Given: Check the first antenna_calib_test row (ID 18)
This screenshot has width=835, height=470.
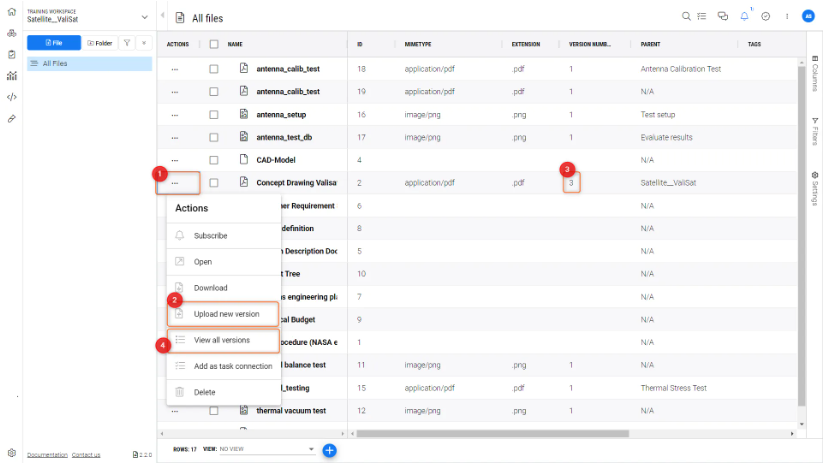Looking at the screenshot, I should (x=214, y=69).
